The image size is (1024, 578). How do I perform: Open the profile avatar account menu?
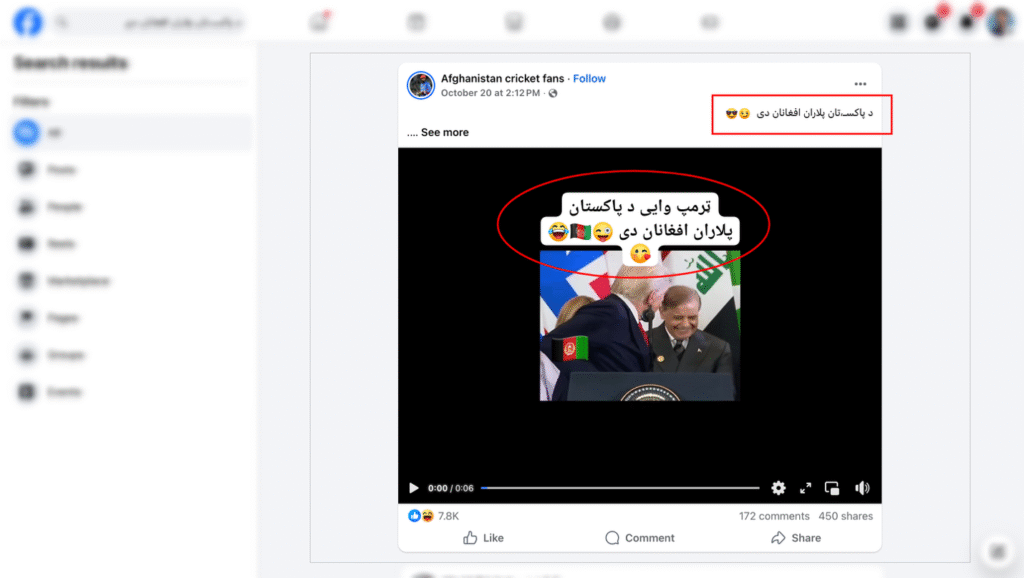1000,22
